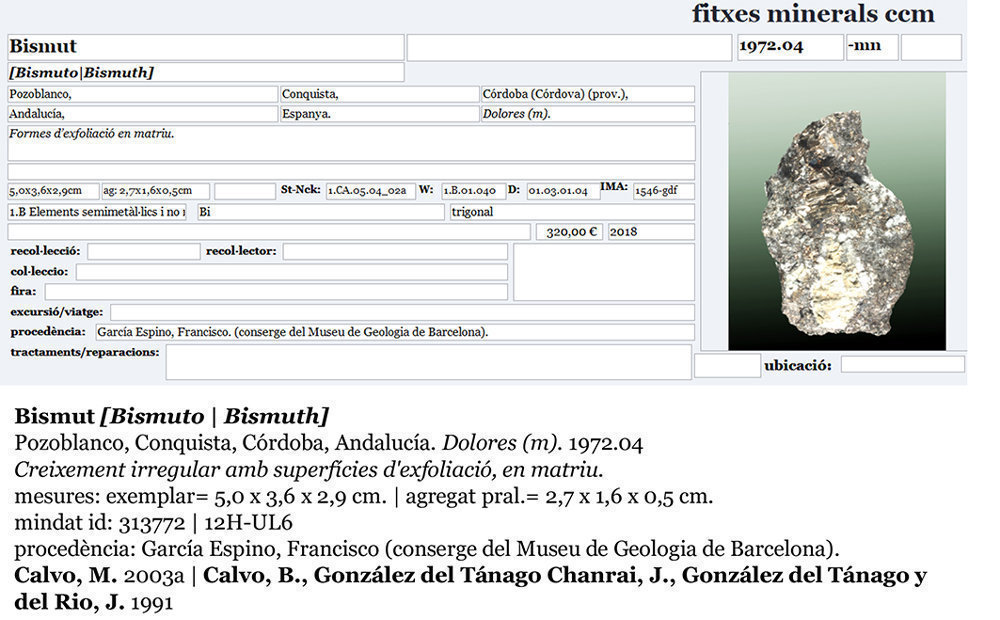
Task: Click the specimen size field 5,0x3,6x2,9cm
Action: [54, 191]
